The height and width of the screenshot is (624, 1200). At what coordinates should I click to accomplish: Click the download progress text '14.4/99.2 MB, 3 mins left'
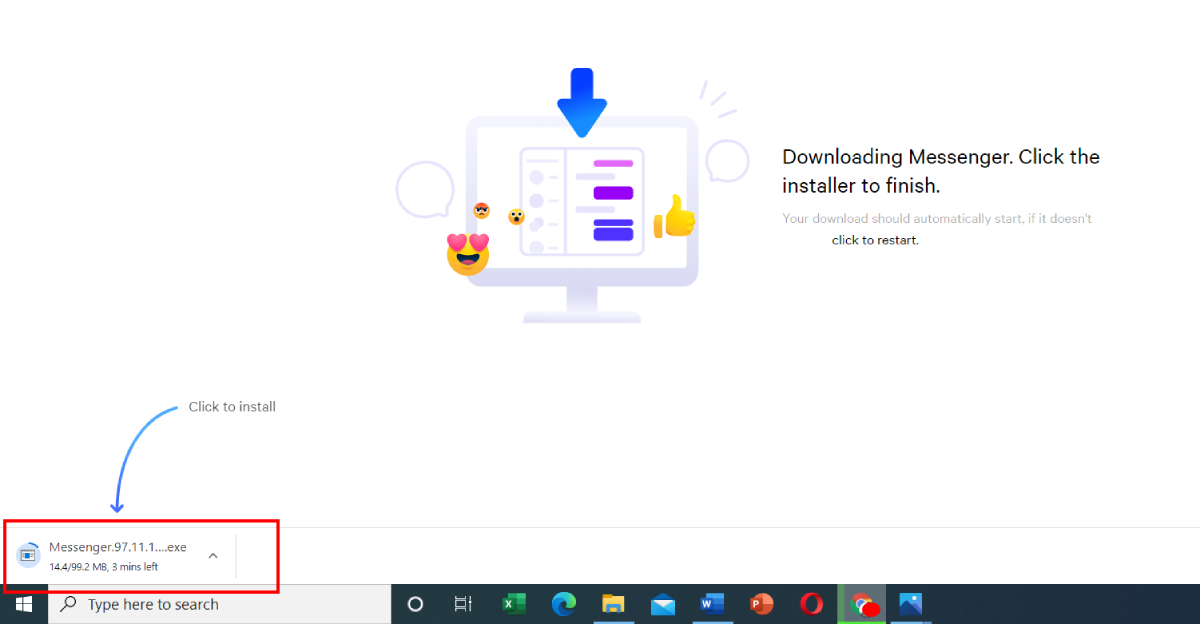(104, 567)
